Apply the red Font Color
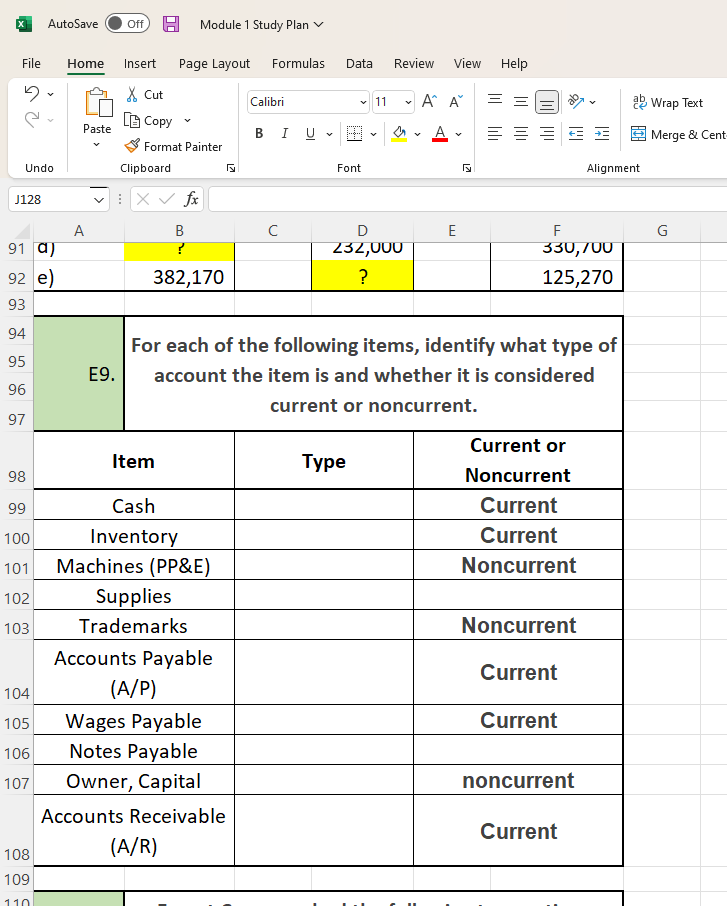Viewport: 727px width, 906px height. (440, 133)
